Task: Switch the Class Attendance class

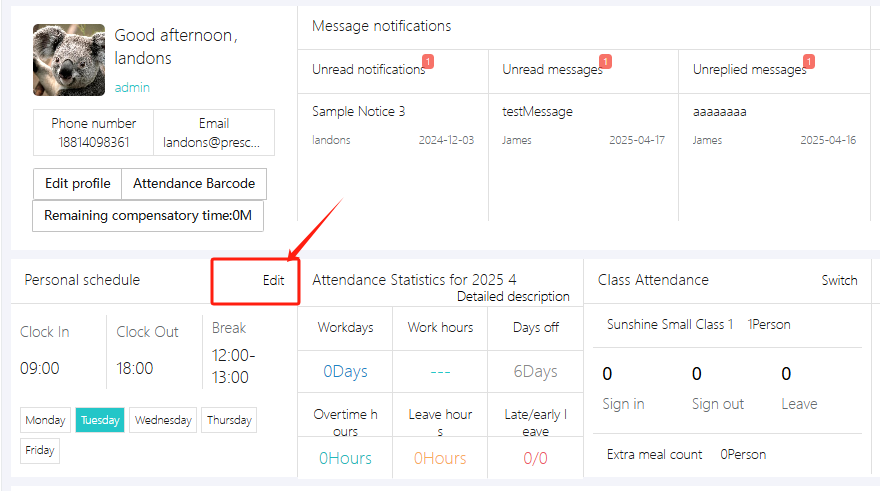Action: [x=839, y=281]
